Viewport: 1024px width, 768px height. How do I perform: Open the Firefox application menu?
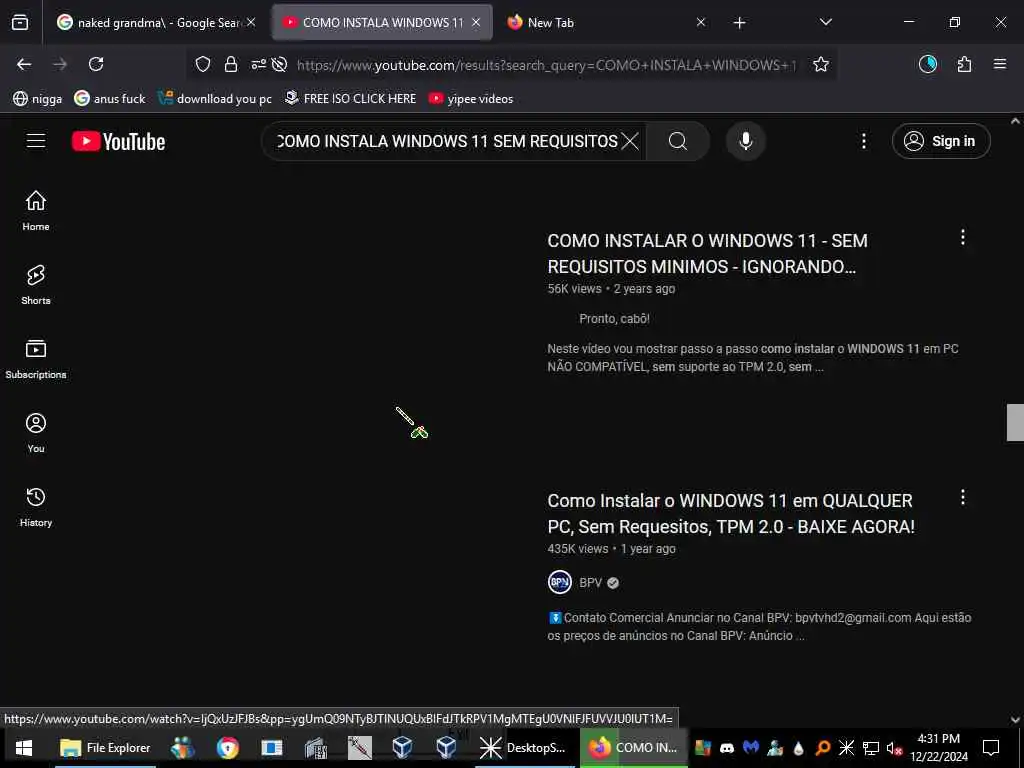pyautogui.click(x=999, y=64)
